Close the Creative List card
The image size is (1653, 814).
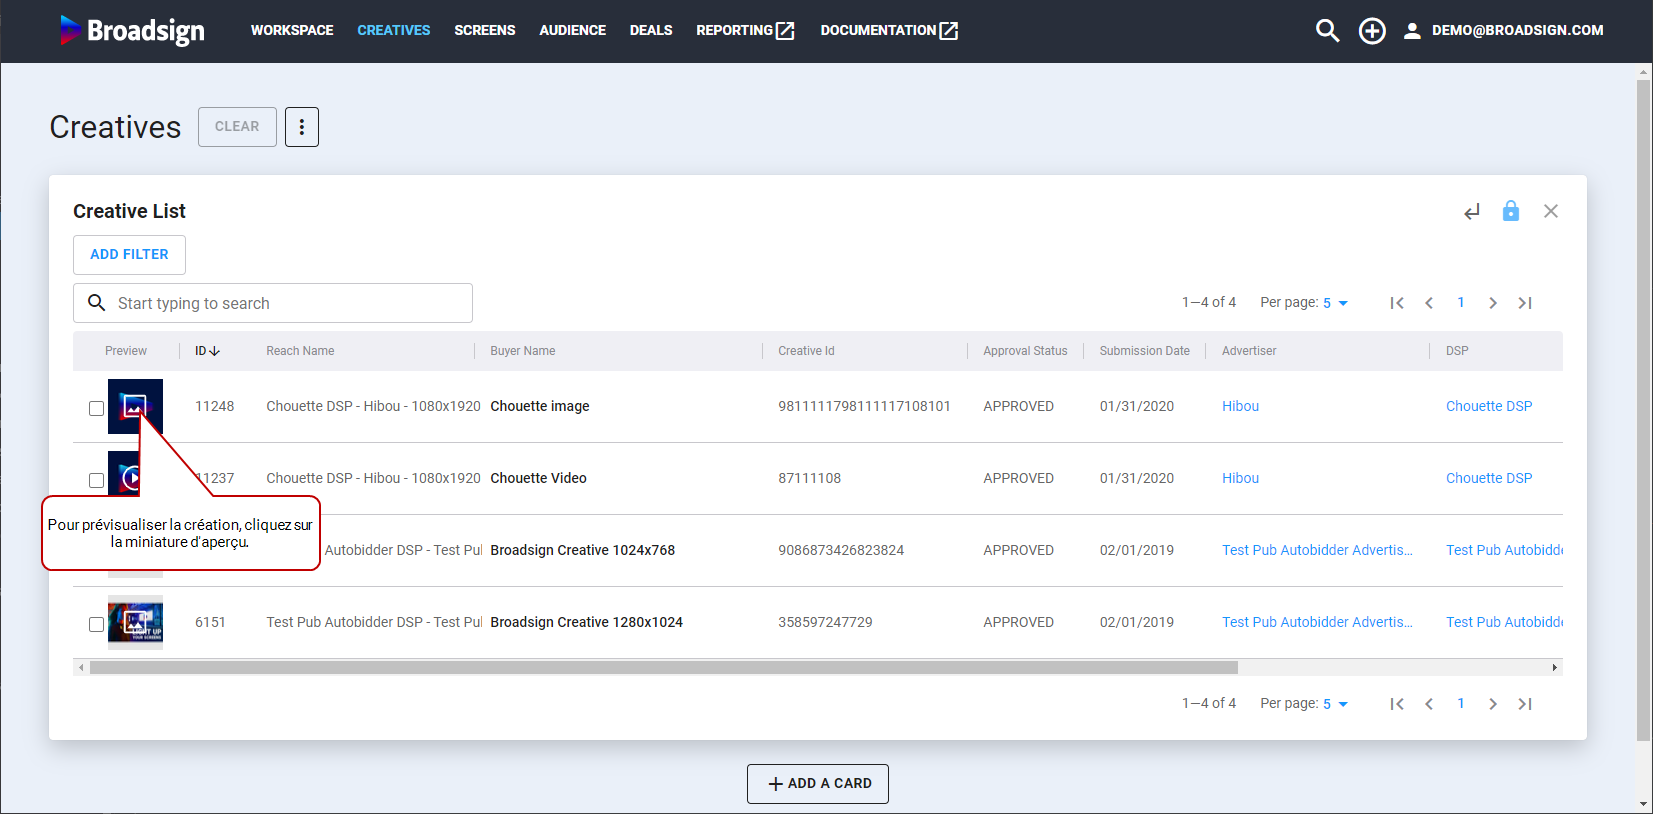tap(1550, 211)
